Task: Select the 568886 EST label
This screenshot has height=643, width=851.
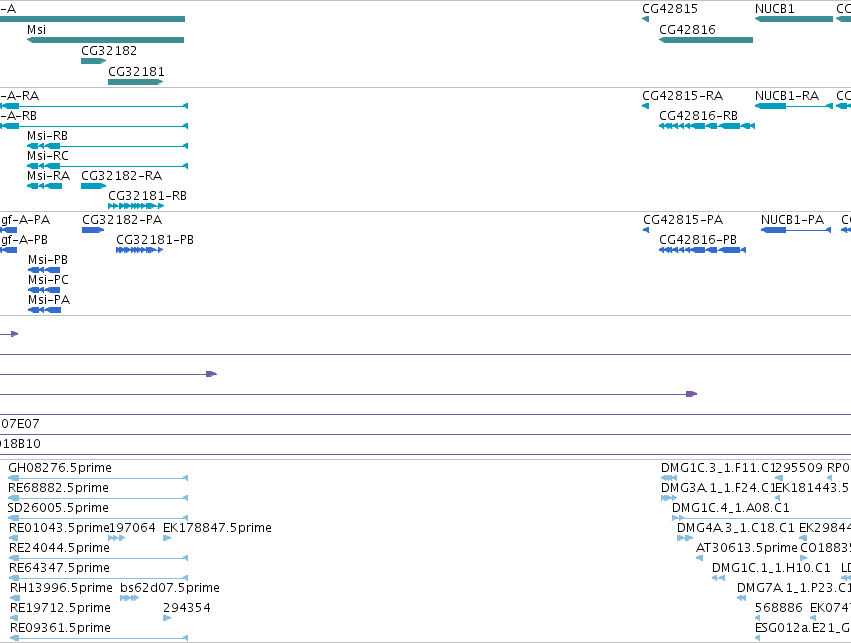Action: click(x=778, y=608)
